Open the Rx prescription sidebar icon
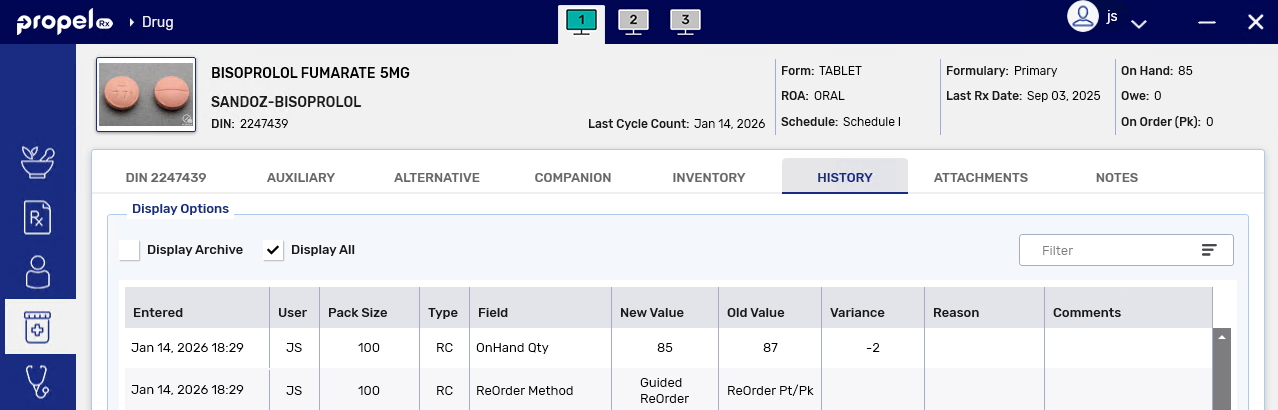The height and width of the screenshot is (410, 1278). pyautogui.click(x=38, y=217)
